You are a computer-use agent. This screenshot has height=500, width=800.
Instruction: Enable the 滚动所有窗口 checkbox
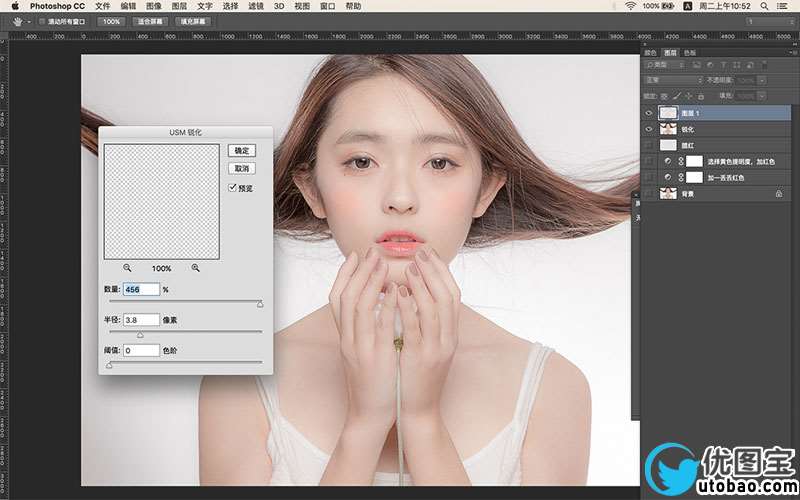pos(41,21)
